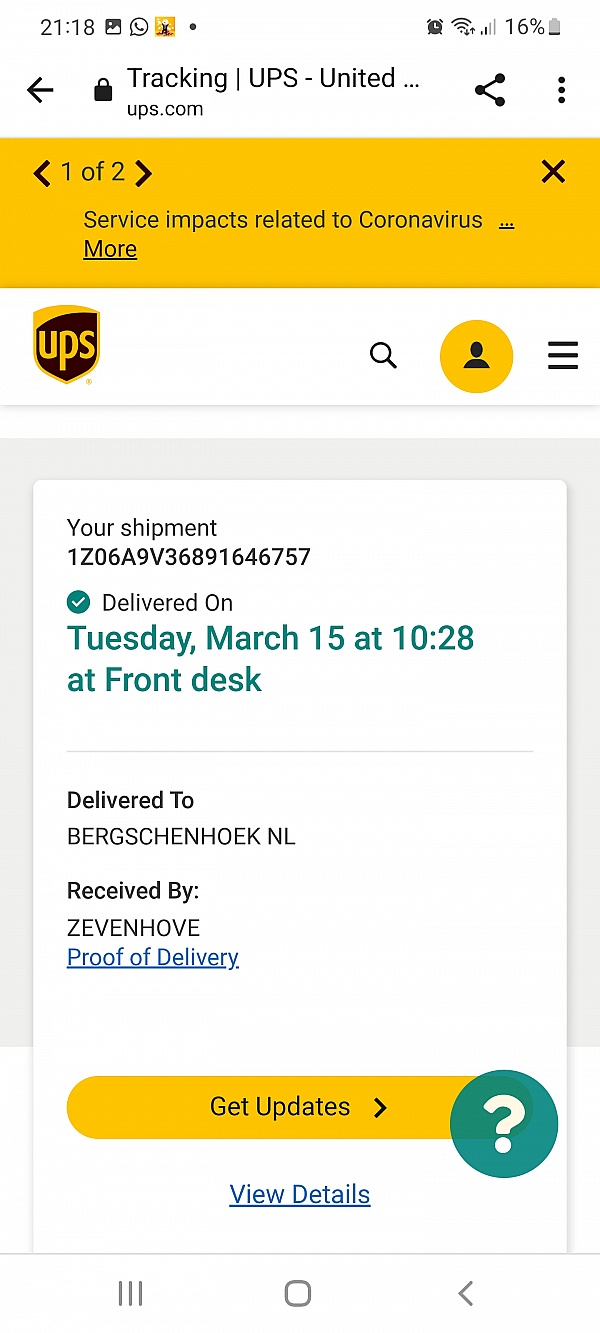Open the browser share icon
The image size is (600, 1333).
(x=490, y=91)
